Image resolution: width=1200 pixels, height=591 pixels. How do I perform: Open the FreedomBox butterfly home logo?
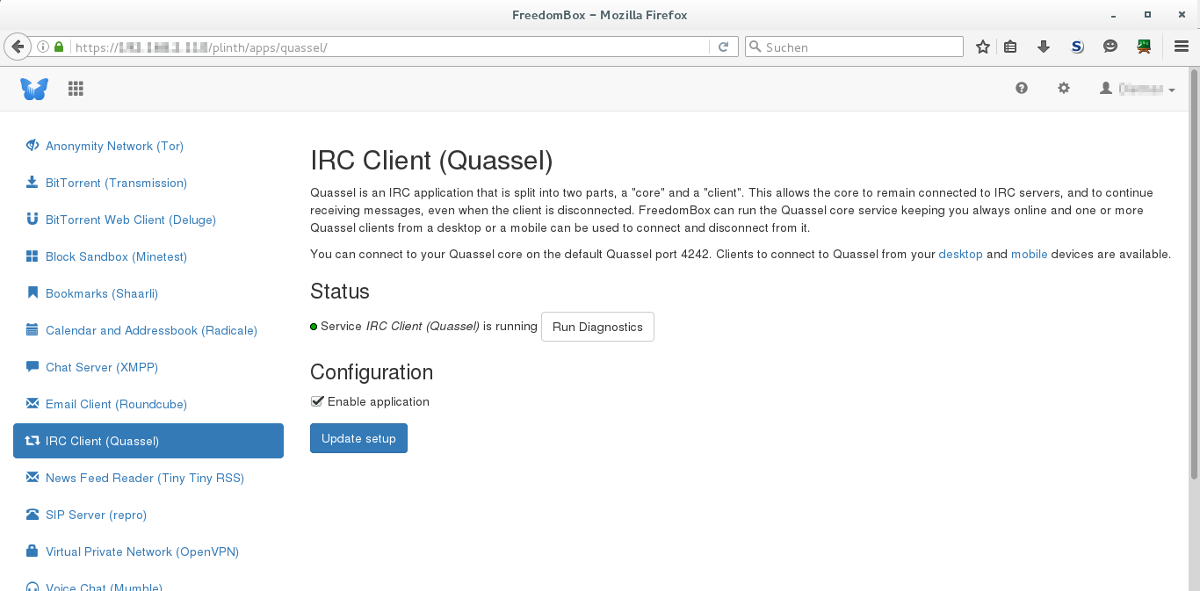(x=34, y=89)
